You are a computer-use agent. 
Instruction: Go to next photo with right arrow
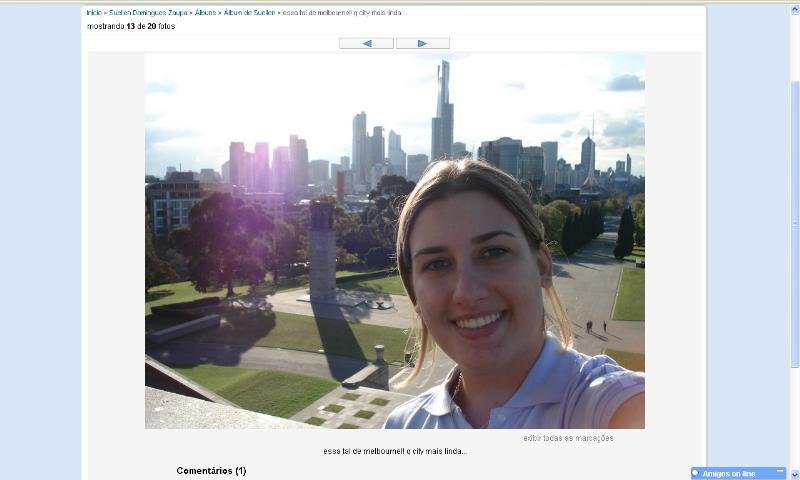[422, 43]
